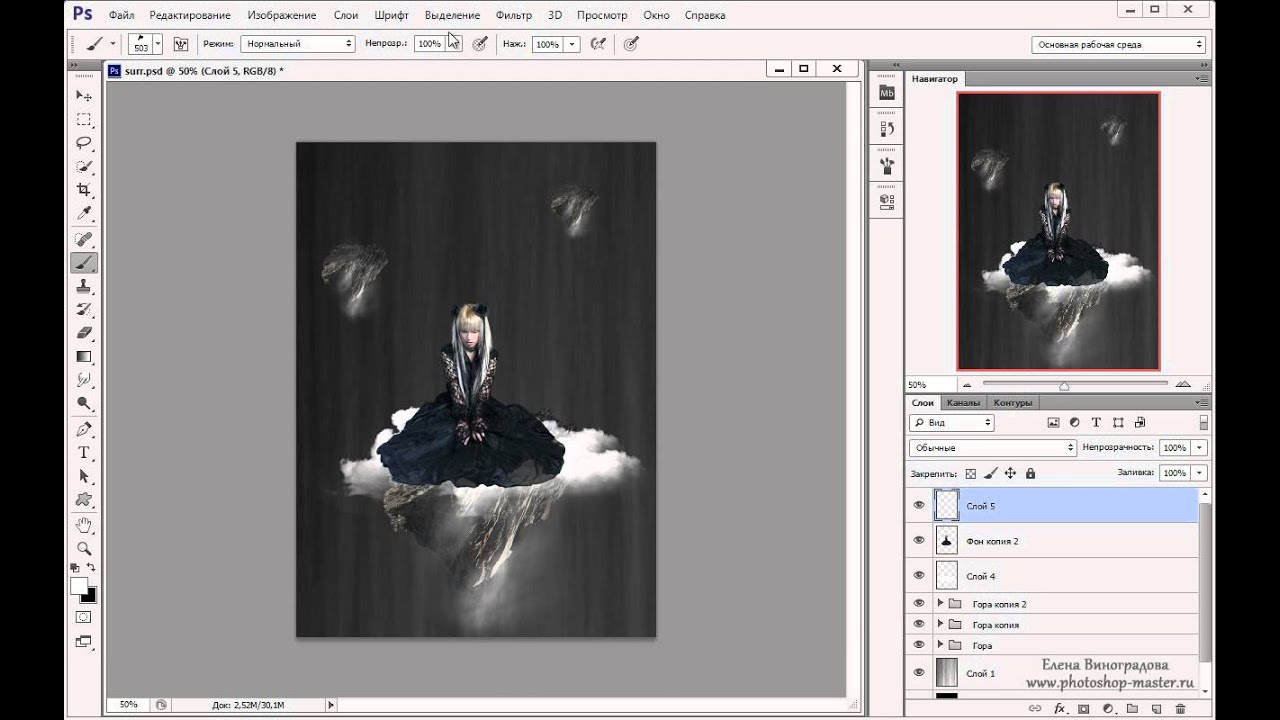Add a layer mask
The height and width of the screenshot is (720, 1280).
(1083, 709)
